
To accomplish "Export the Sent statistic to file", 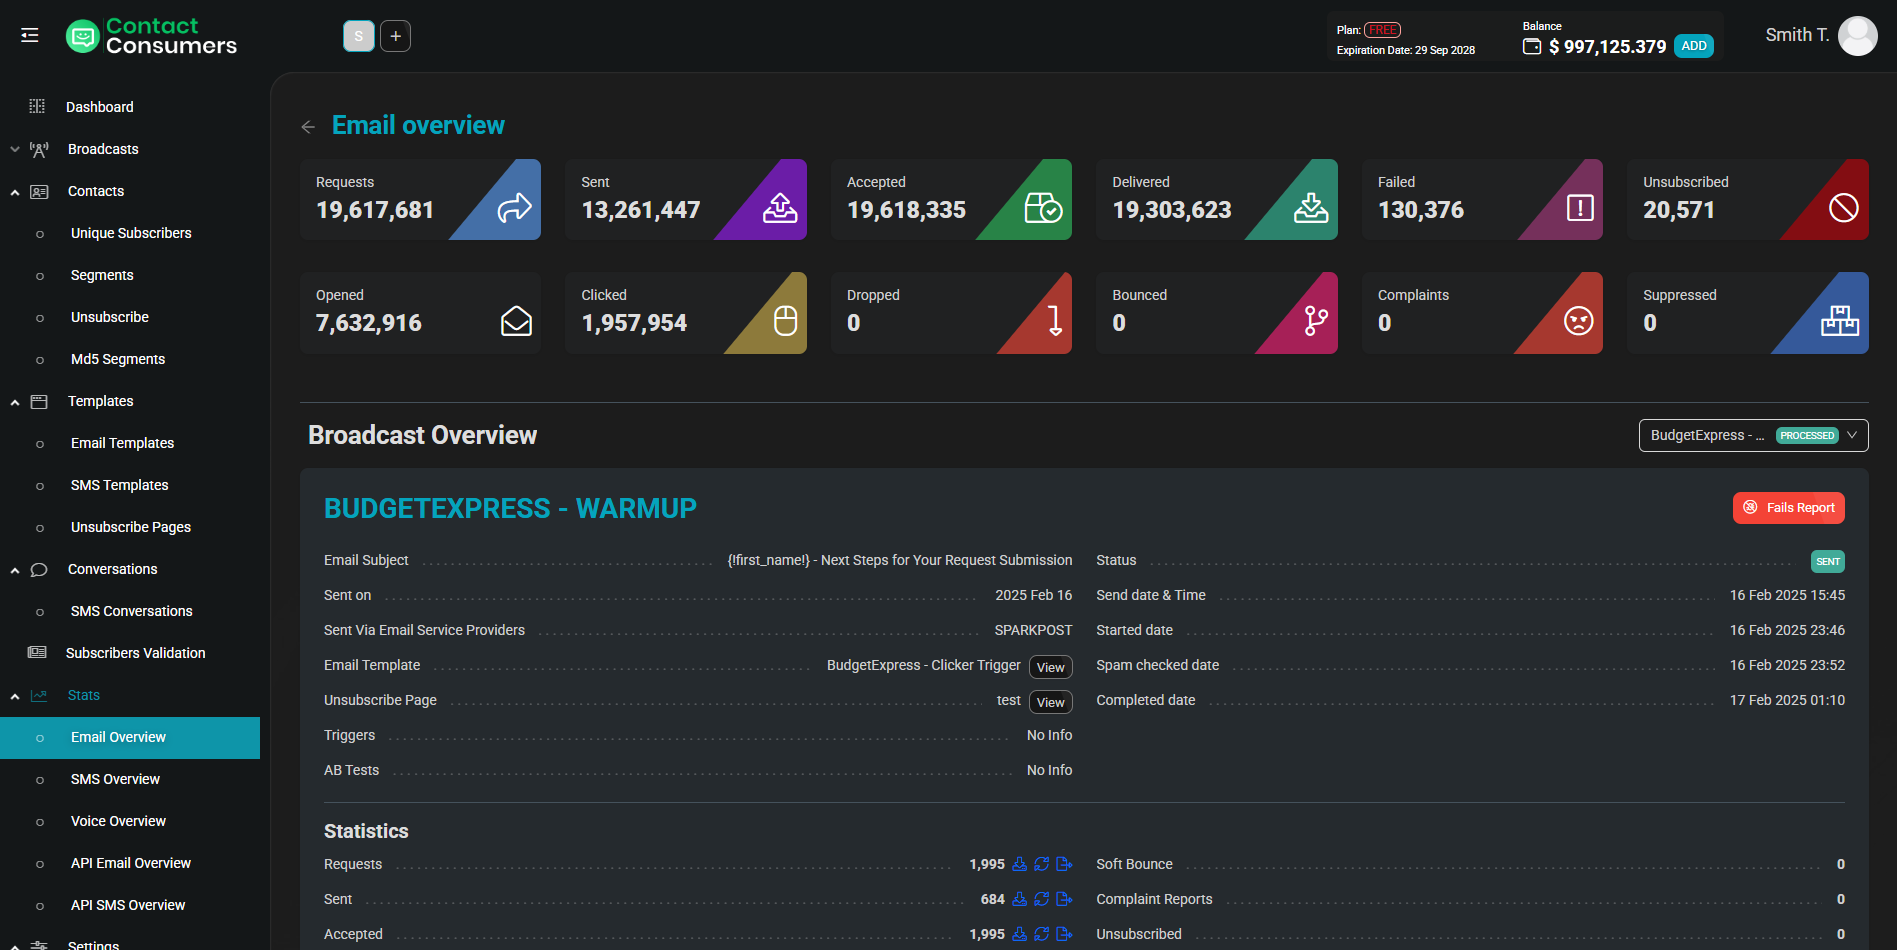I will tap(1064, 899).
